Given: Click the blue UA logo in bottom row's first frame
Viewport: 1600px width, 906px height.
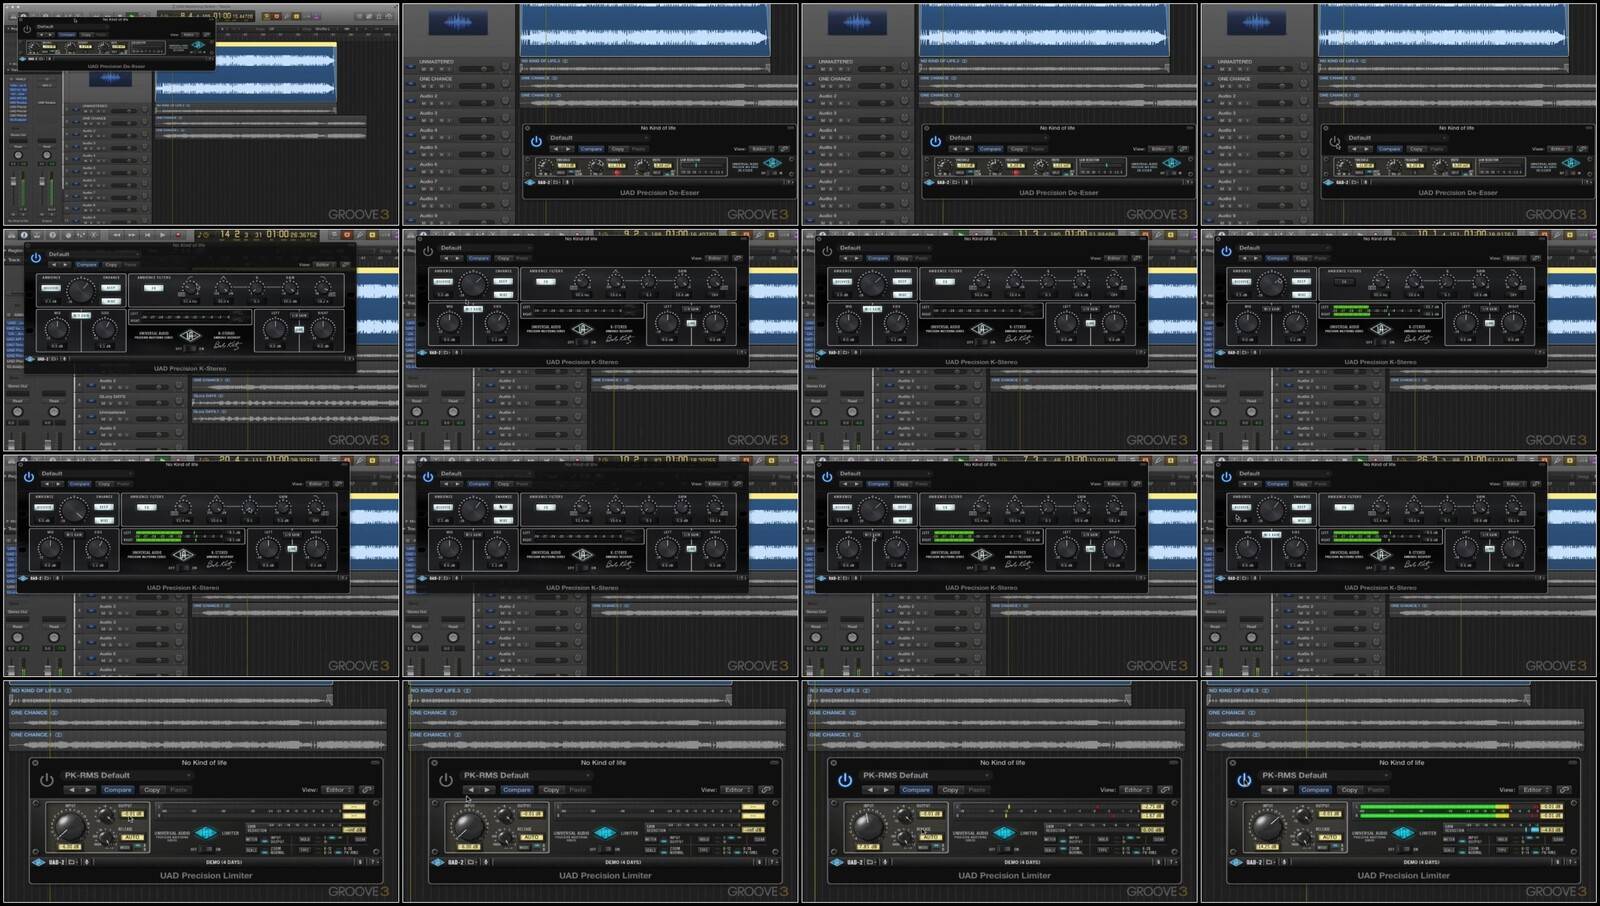Looking at the screenshot, I should [206, 832].
